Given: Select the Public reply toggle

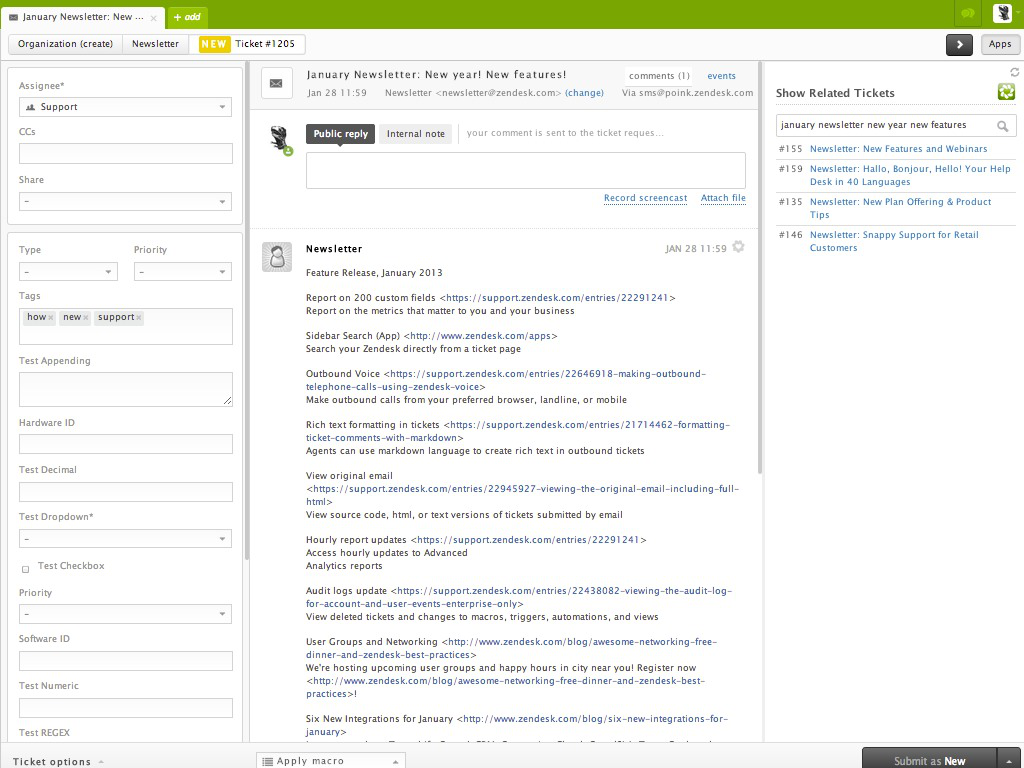Looking at the screenshot, I should (341, 133).
